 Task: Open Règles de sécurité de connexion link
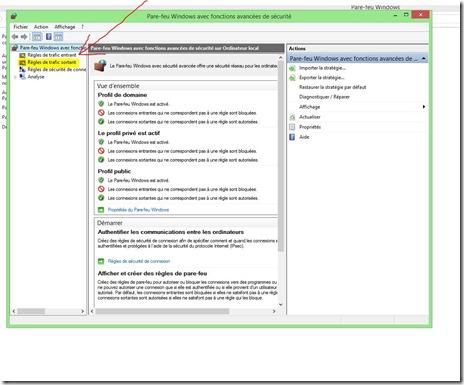tap(139, 261)
